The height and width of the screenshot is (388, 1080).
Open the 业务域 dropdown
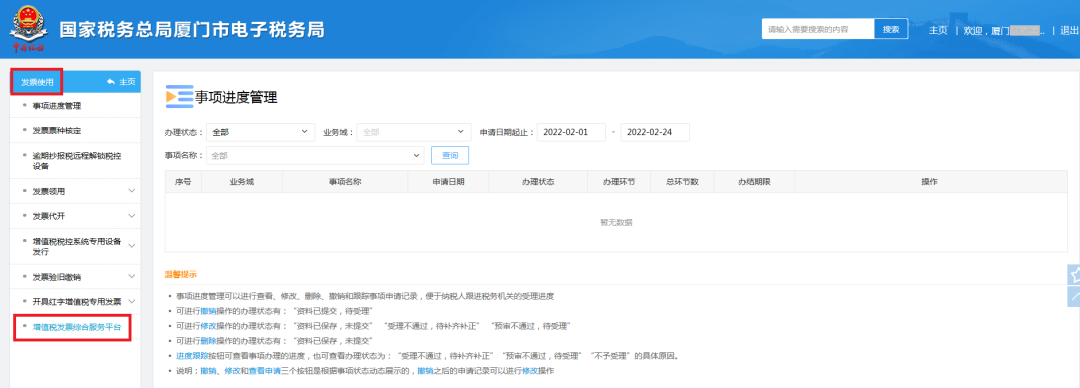tap(414, 132)
